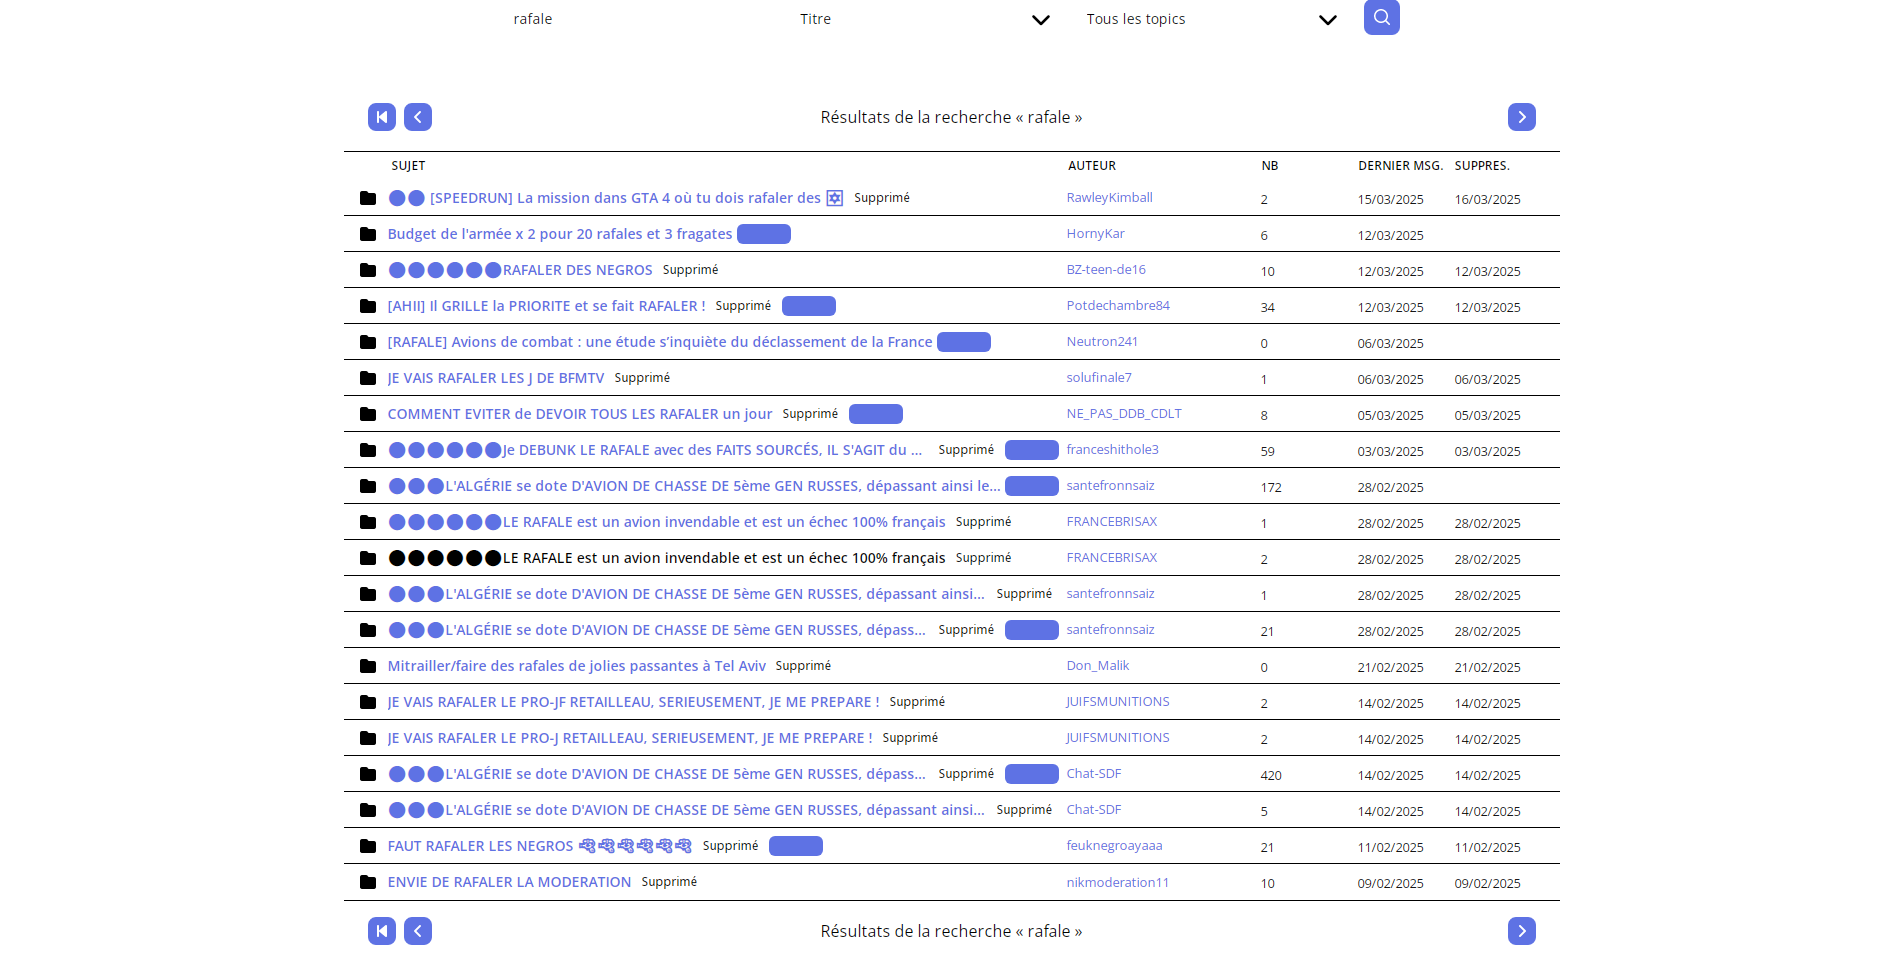
Task: Click the AUTEUR column header
Action: click(x=1092, y=166)
